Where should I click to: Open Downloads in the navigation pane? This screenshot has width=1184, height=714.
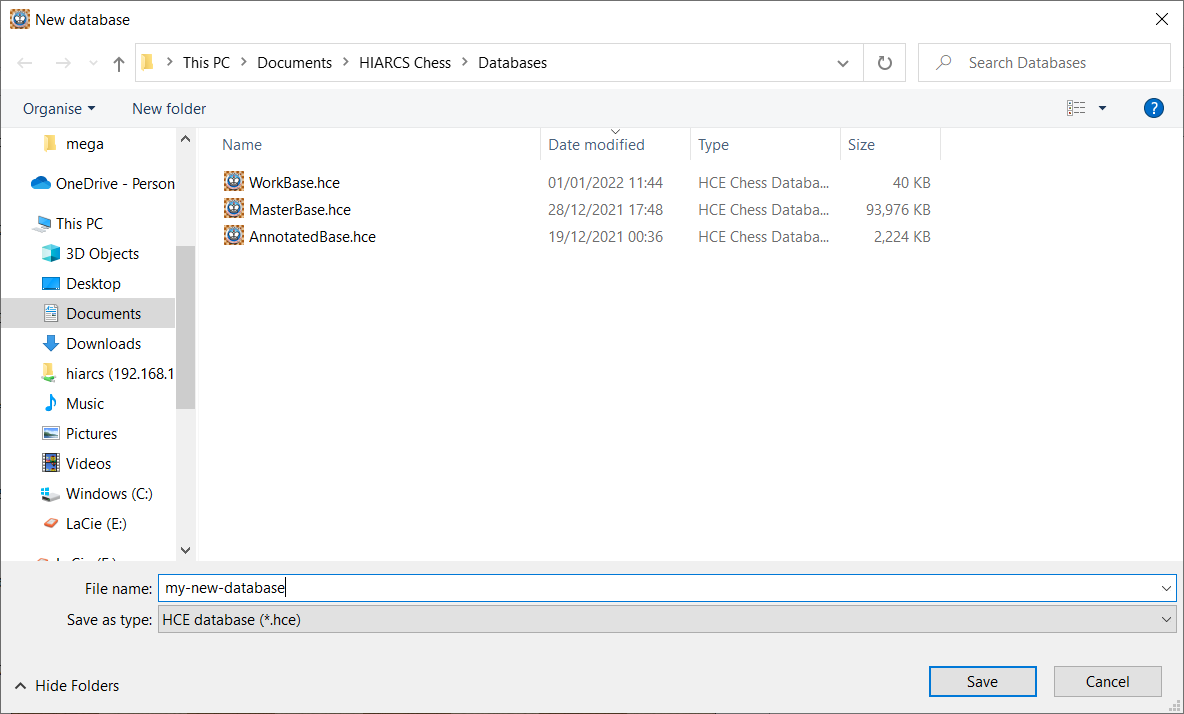coord(103,343)
